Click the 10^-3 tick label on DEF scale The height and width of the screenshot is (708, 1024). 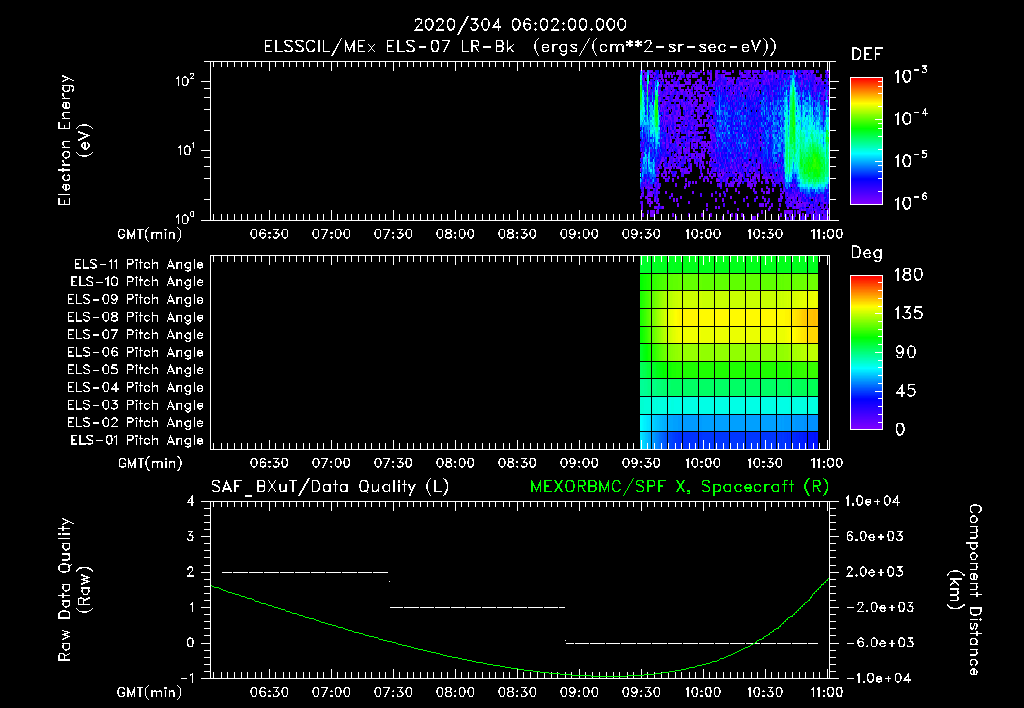910,76
